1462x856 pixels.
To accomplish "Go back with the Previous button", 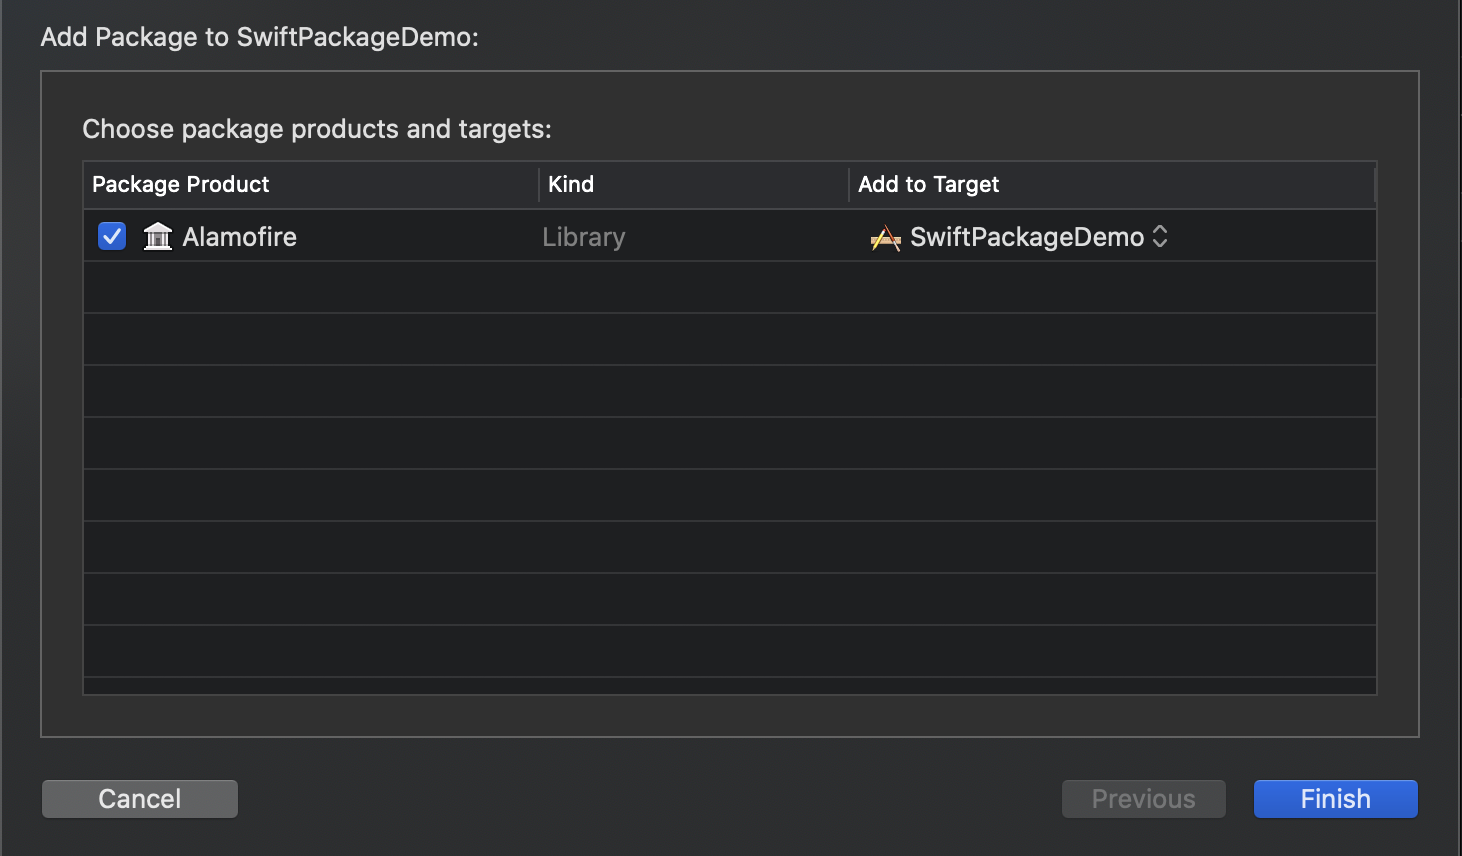I will pyautogui.click(x=1143, y=799).
